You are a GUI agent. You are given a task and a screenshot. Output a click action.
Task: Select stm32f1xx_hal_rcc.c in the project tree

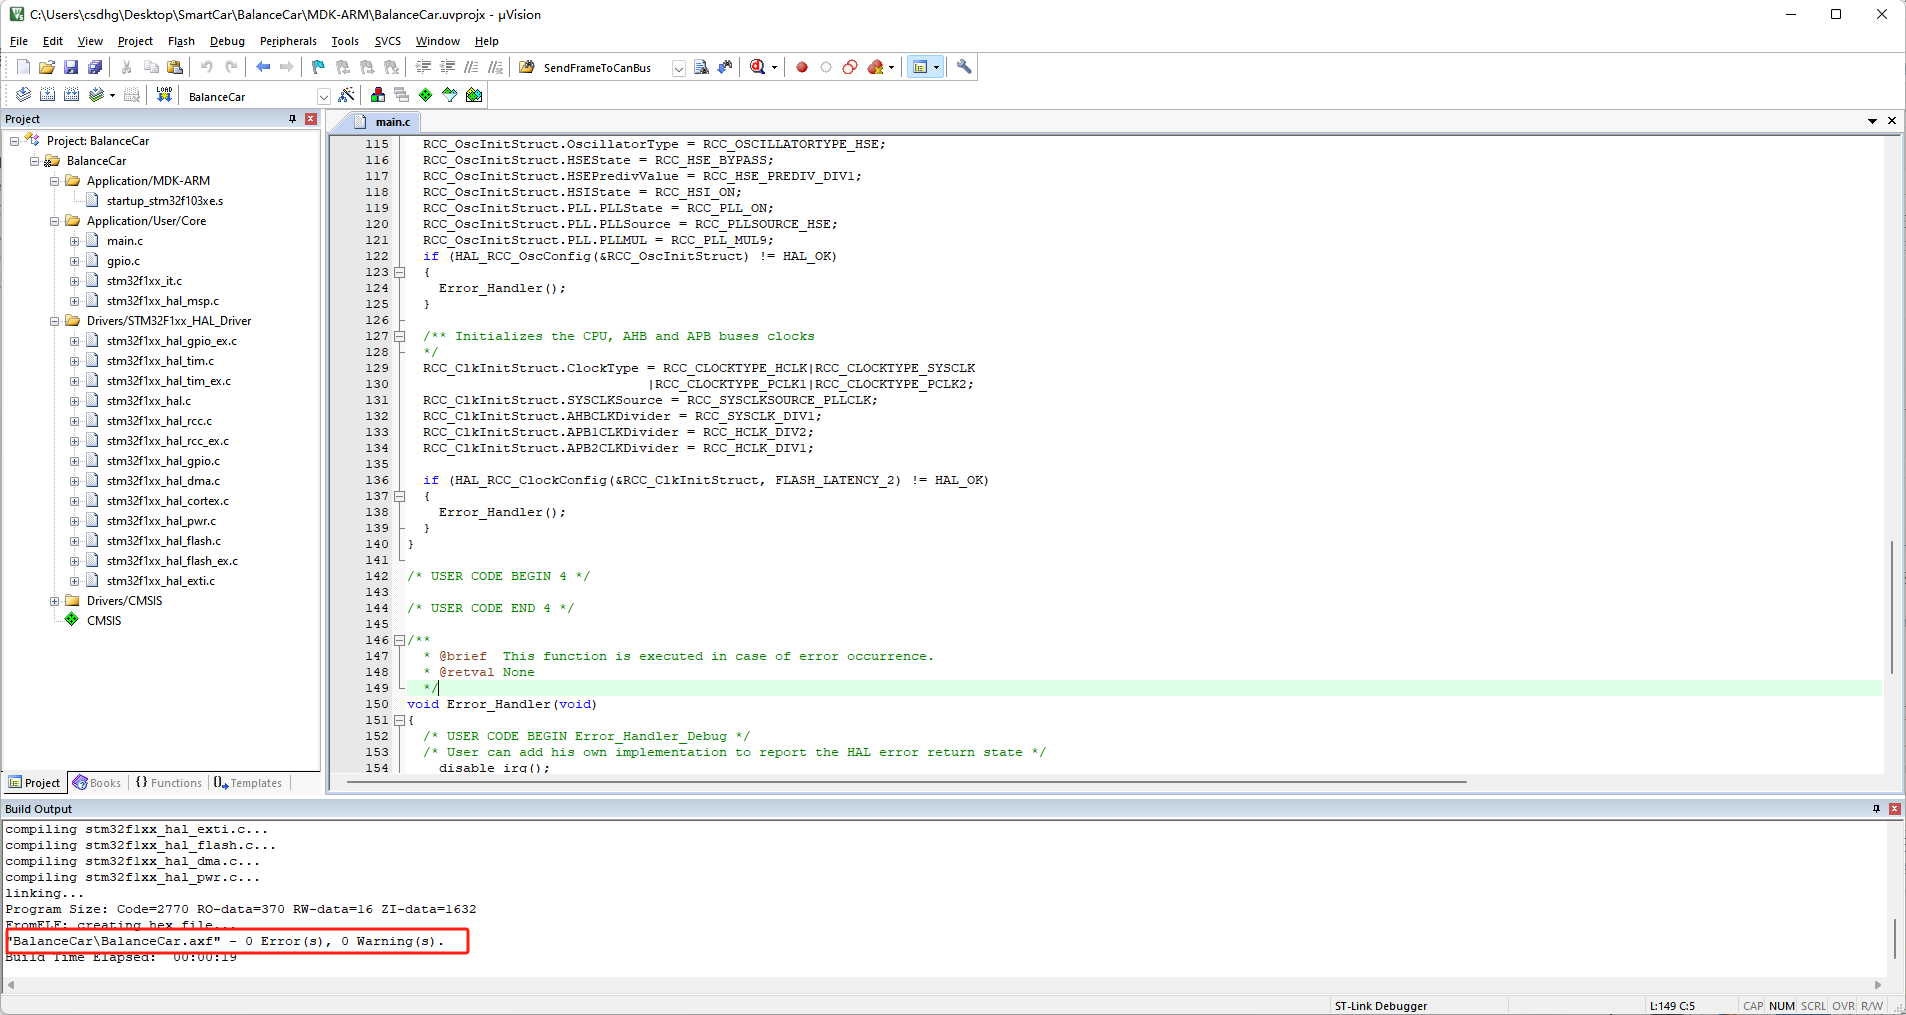[x=159, y=421]
